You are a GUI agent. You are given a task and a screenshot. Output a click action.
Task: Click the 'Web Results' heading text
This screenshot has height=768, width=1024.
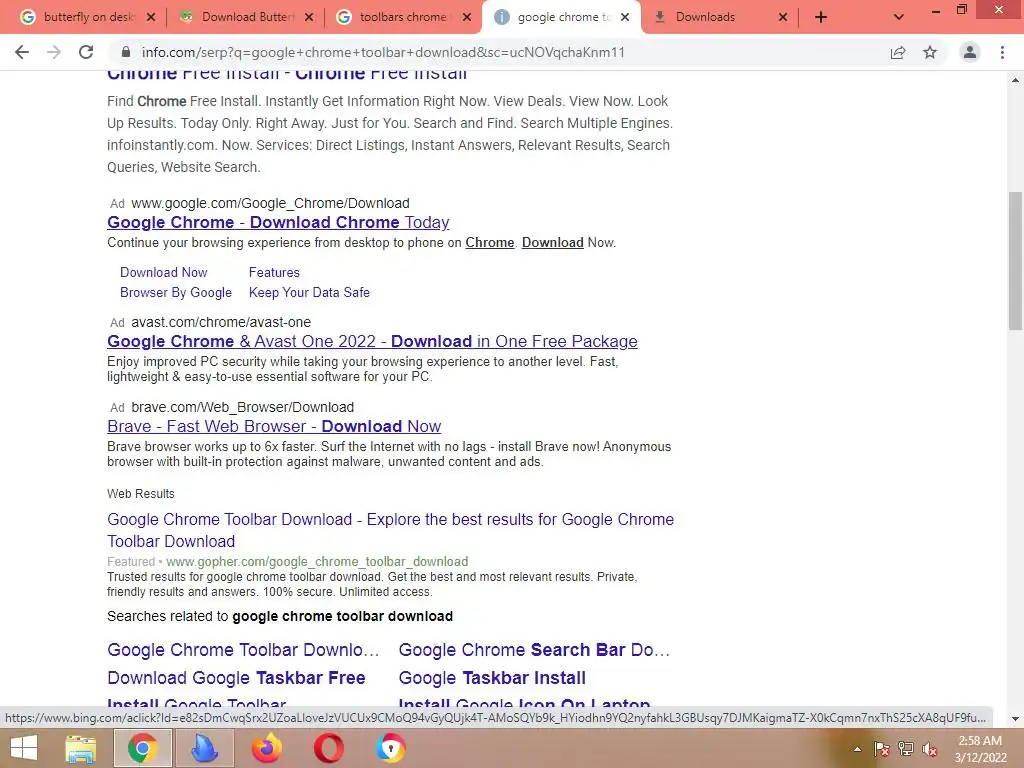tap(140, 494)
